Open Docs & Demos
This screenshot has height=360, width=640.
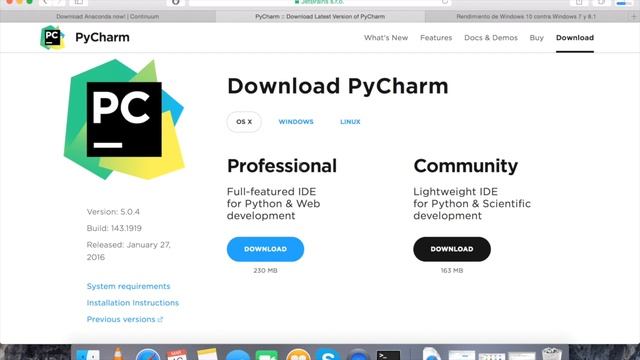491,38
